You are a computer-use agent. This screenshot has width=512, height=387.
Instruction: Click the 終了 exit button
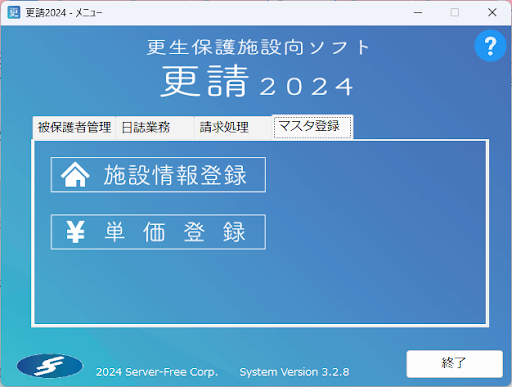pos(454,364)
